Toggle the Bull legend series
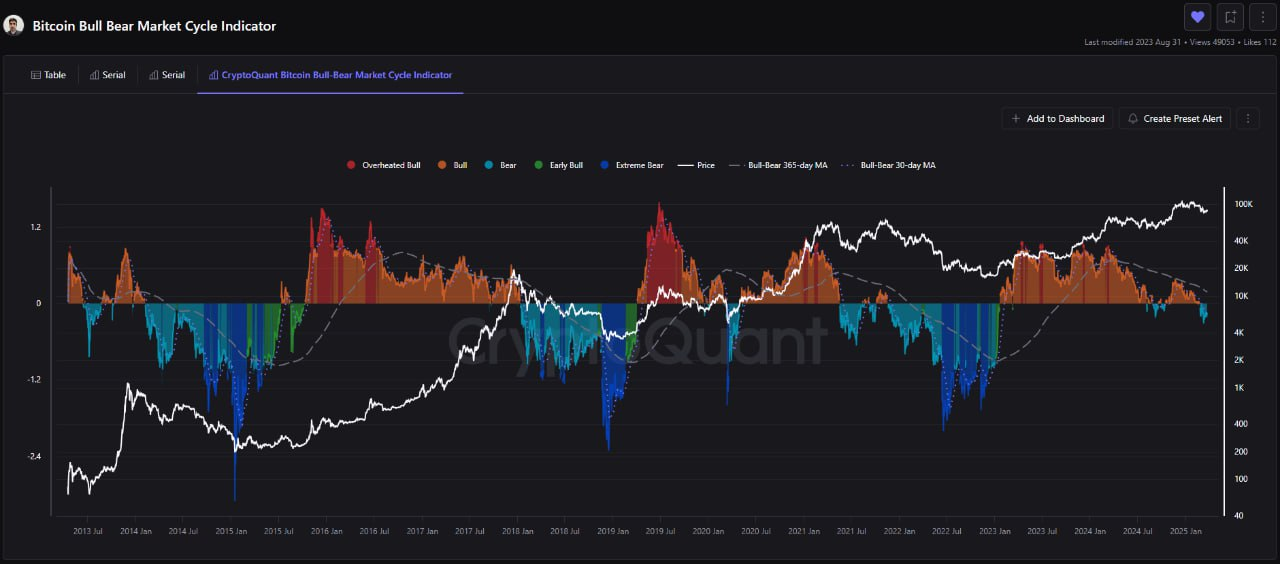 (452, 165)
